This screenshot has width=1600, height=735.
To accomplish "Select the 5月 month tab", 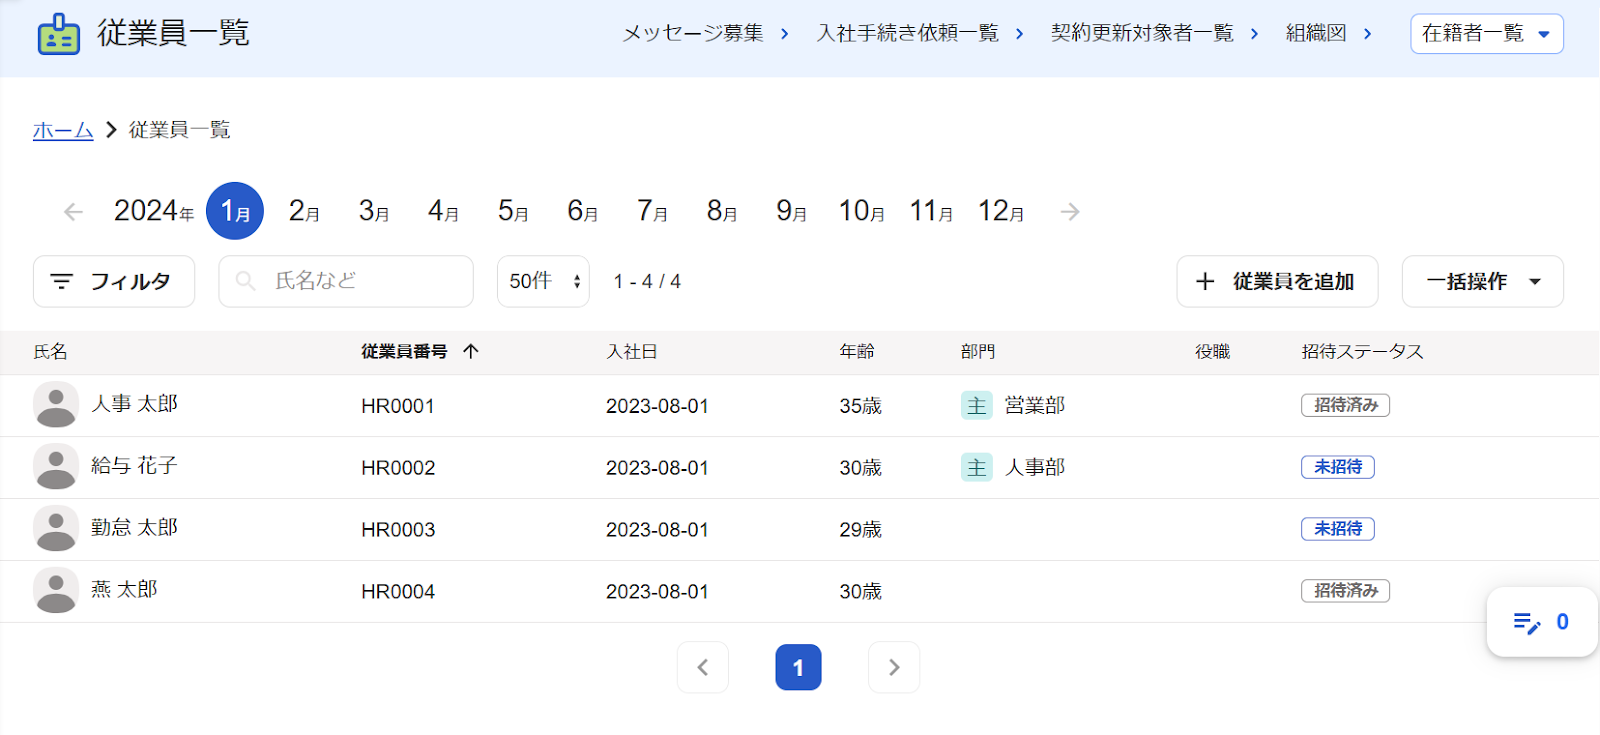I will pos(513,211).
